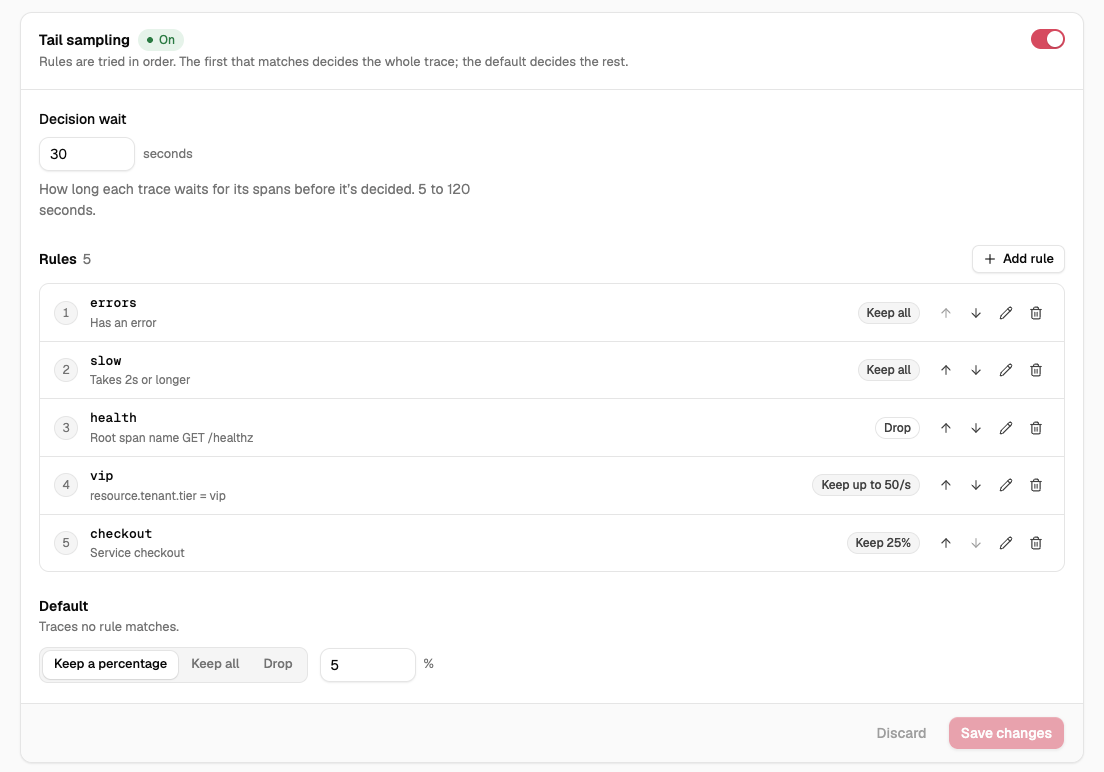The image size is (1104, 772).
Task: Edit the errors rule
Action: click(x=1006, y=313)
